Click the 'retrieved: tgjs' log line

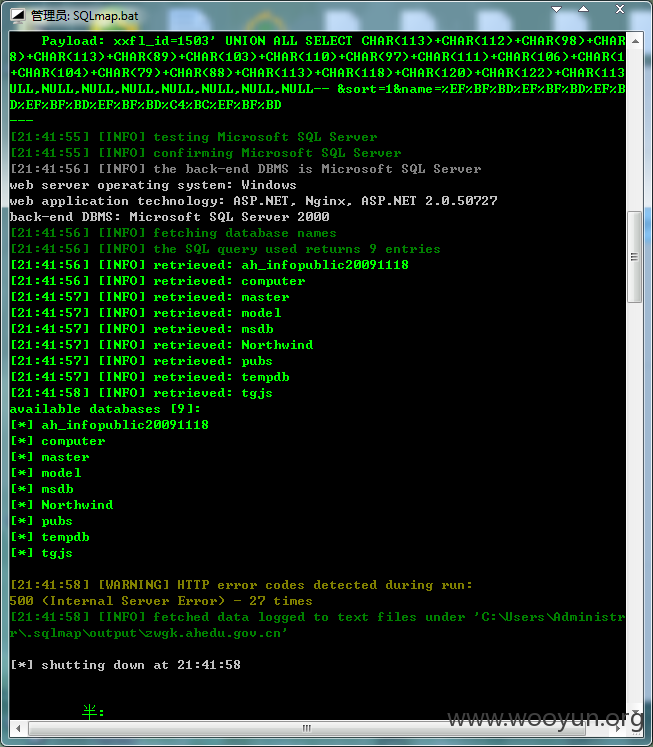(x=141, y=393)
